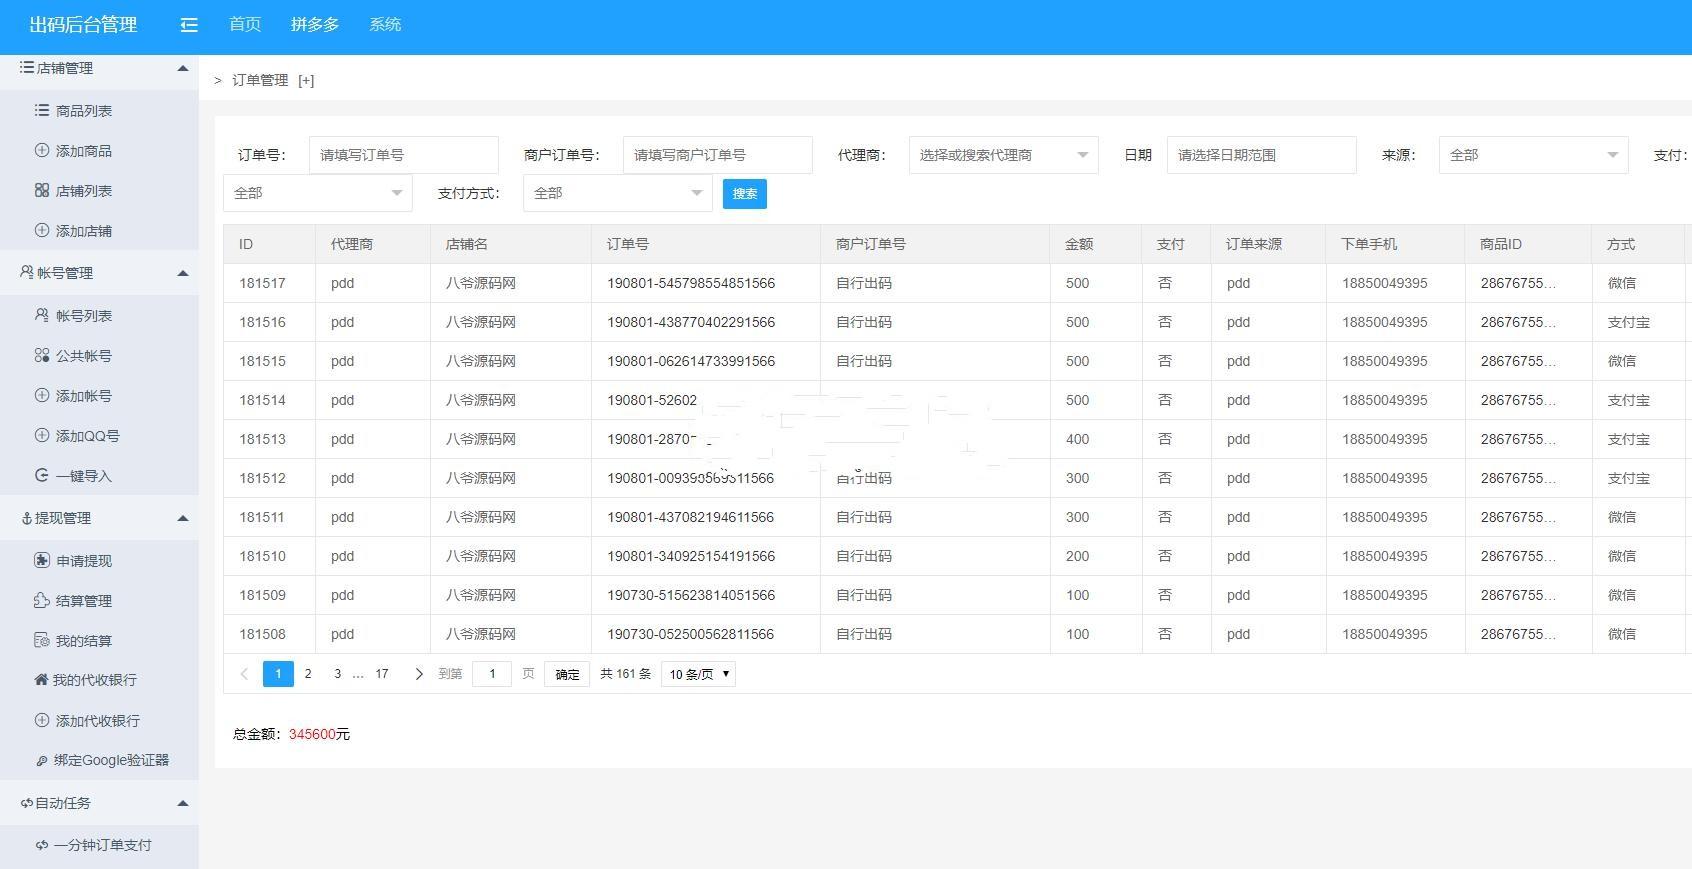1692x869 pixels.
Task: Focus the 商户订单号 input field
Action: (x=717, y=155)
